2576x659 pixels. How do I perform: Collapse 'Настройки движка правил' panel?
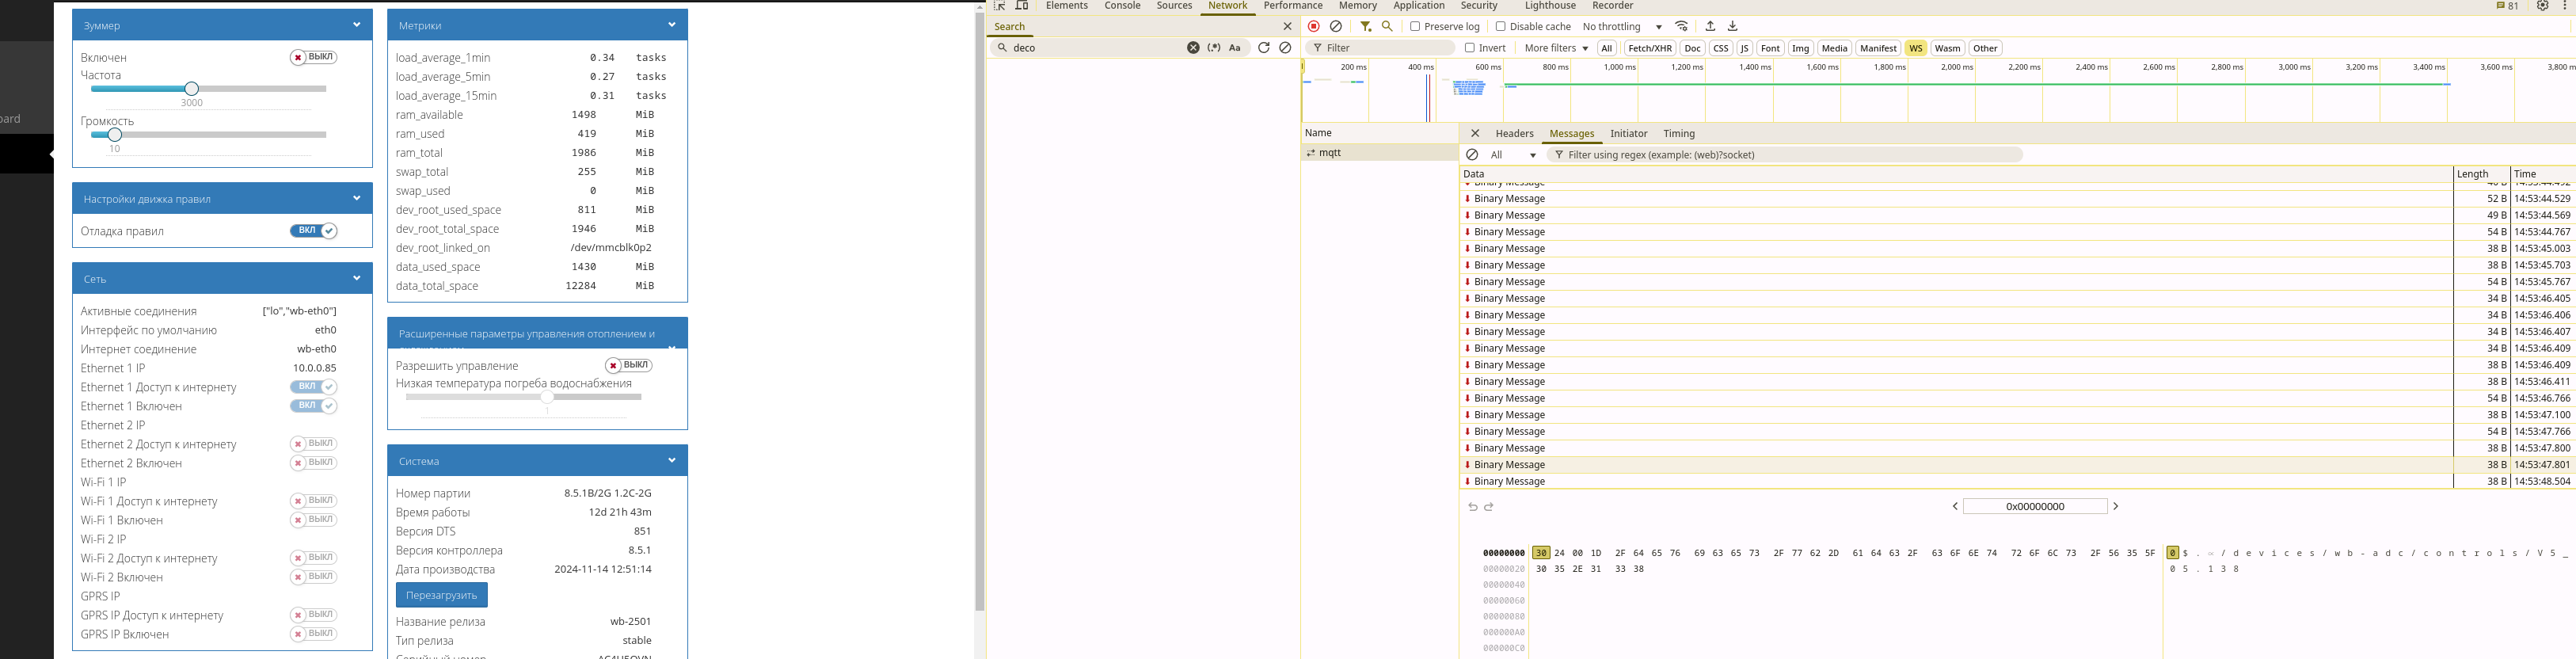tap(357, 198)
